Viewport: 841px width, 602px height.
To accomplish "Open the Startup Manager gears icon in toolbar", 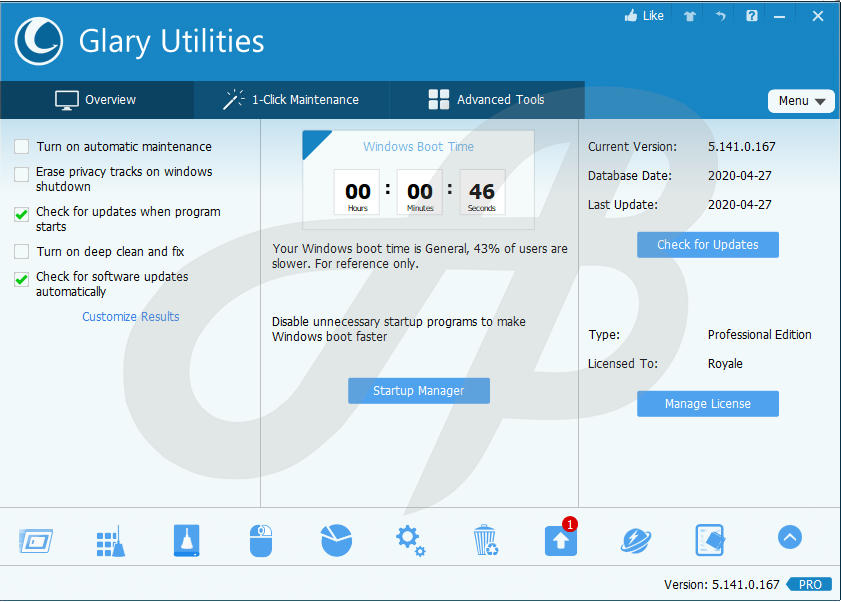I will 410,540.
